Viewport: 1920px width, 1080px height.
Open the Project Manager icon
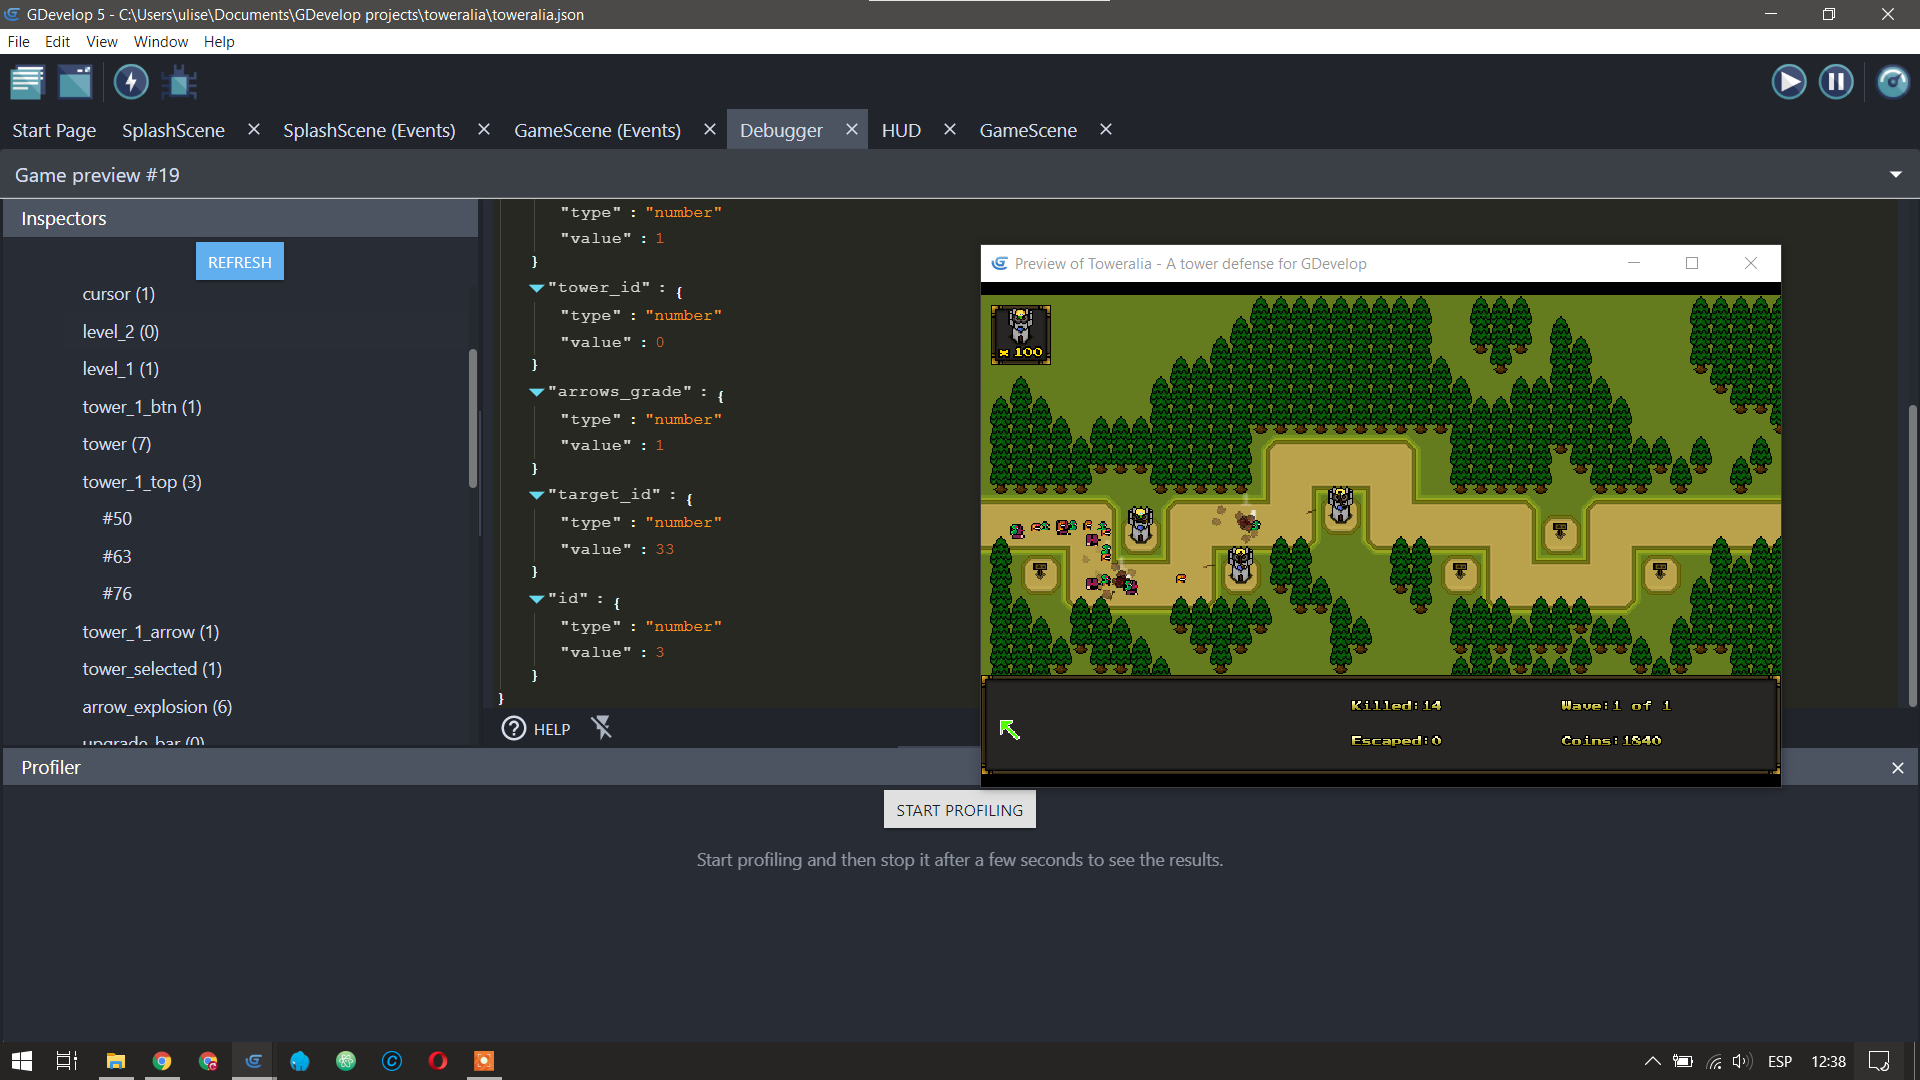tap(27, 82)
